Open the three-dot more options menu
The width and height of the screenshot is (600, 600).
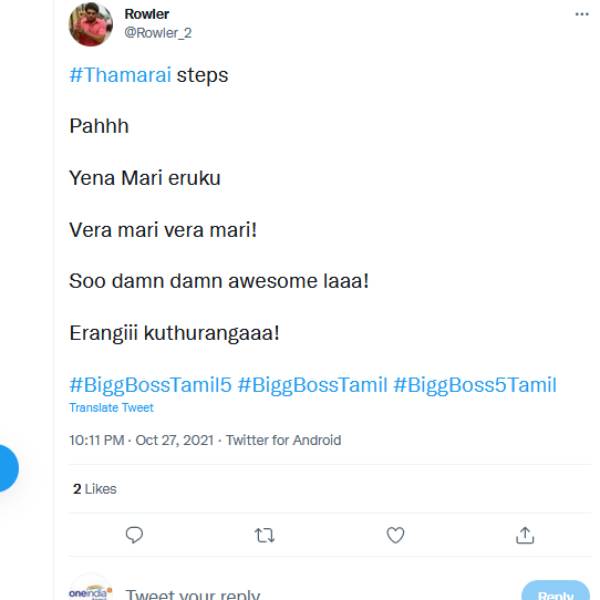(x=582, y=15)
